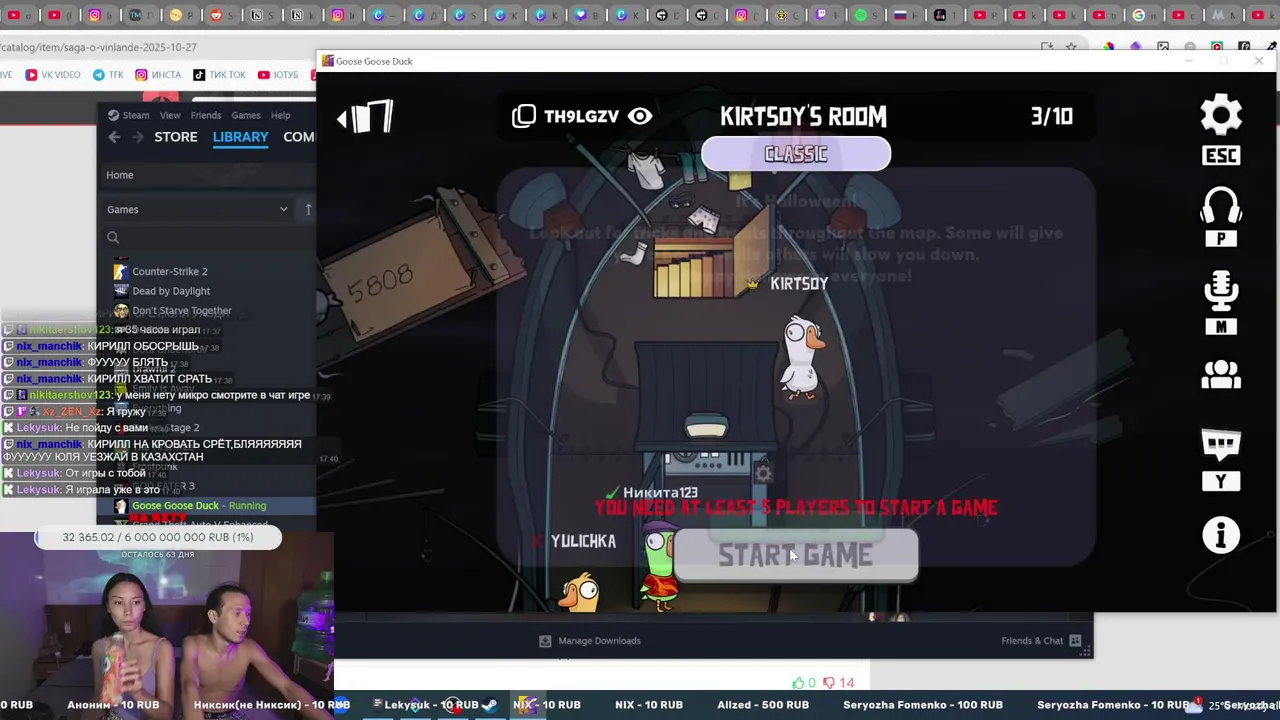Open the players list icon

pyautogui.click(x=1221, y=375)
